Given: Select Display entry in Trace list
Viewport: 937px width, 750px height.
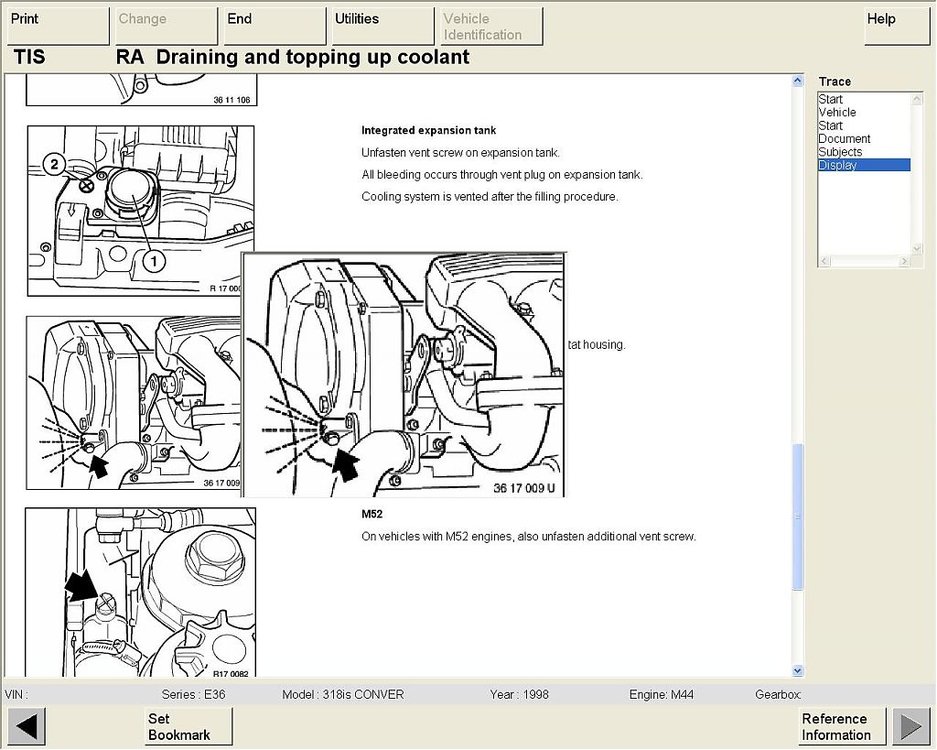Looking at the screenshot, I should (864, 165).
